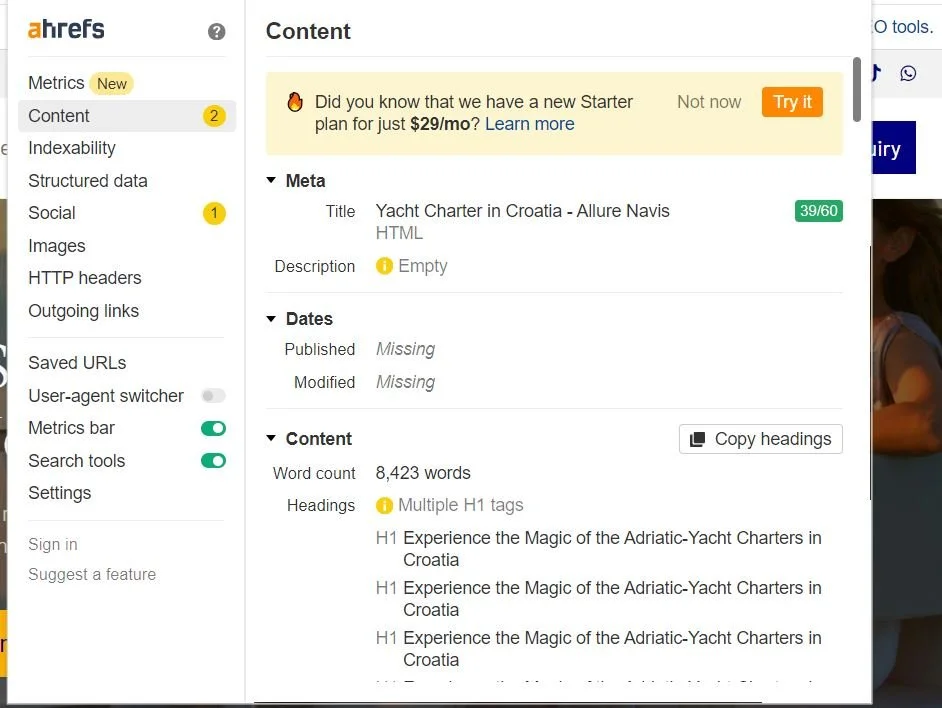Turn off the Metrics bar toggle
942x708 pixels.
pyautogui.click(x=213, y=429)
